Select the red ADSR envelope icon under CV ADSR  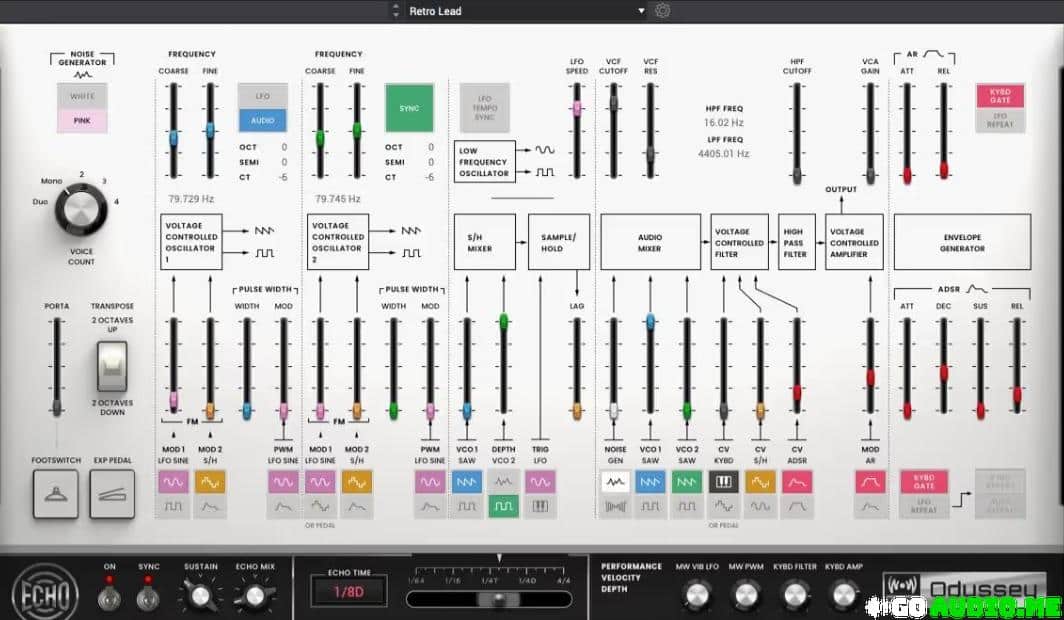click(x=796, y=482)
